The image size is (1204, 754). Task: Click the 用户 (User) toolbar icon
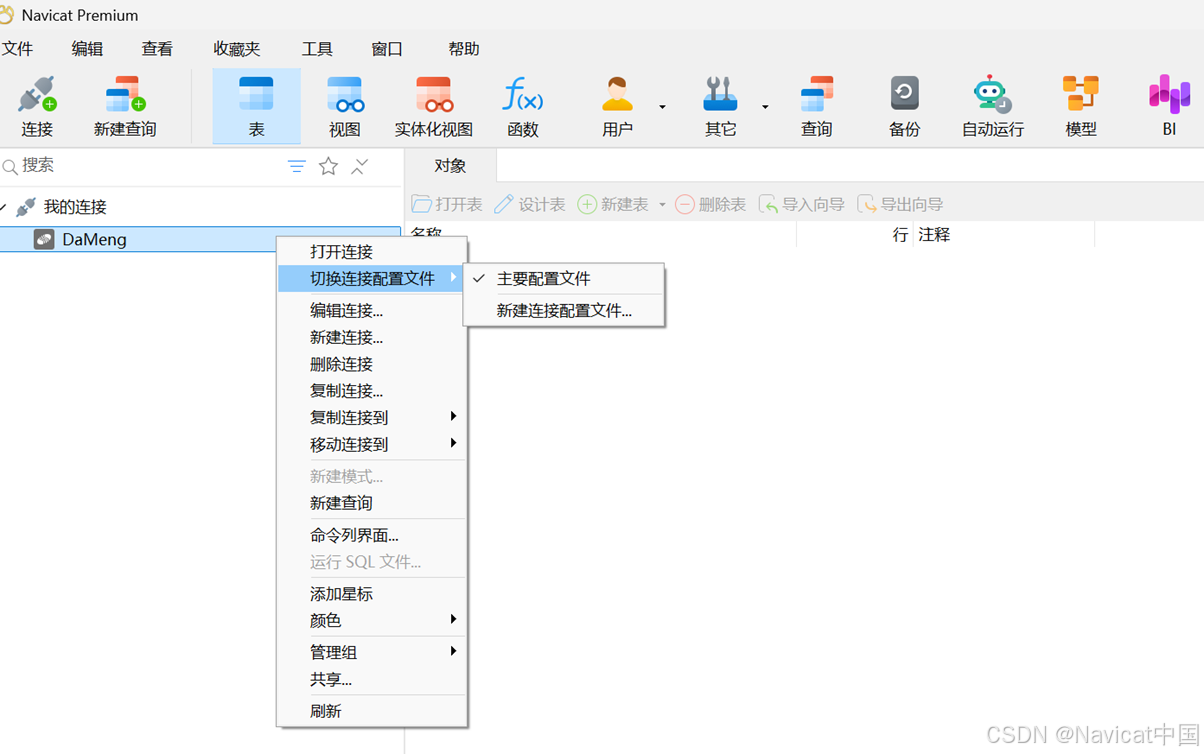pyautogui.click(x=618, y=106)
